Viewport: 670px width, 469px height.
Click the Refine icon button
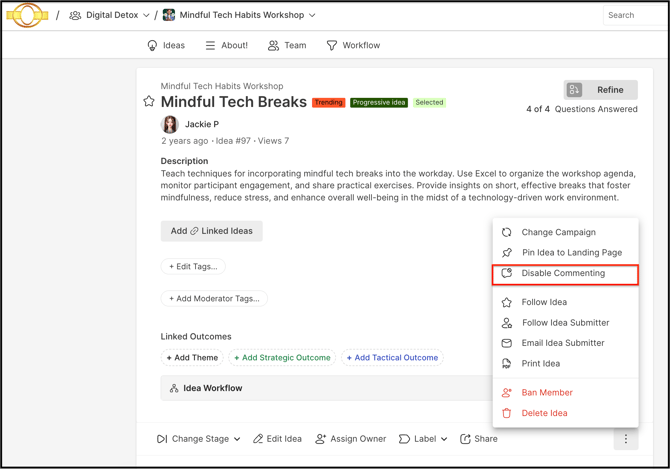(574, 90)
